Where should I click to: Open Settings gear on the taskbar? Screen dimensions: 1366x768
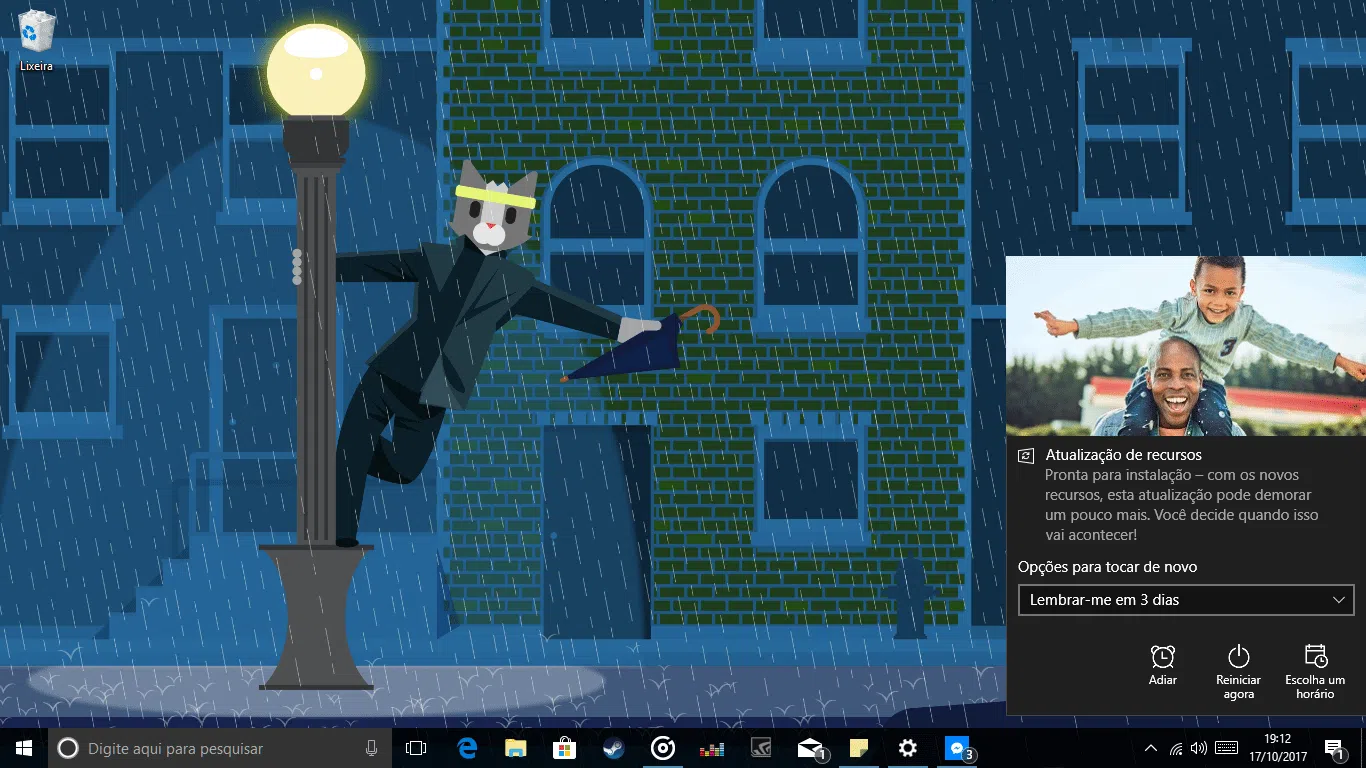908,748
